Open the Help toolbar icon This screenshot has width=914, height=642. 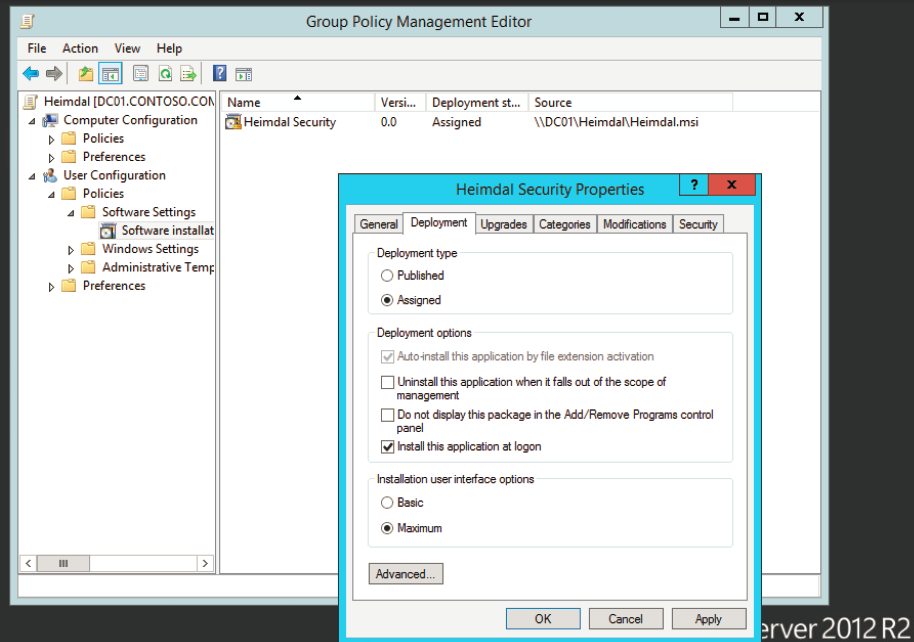coord(219,73)
